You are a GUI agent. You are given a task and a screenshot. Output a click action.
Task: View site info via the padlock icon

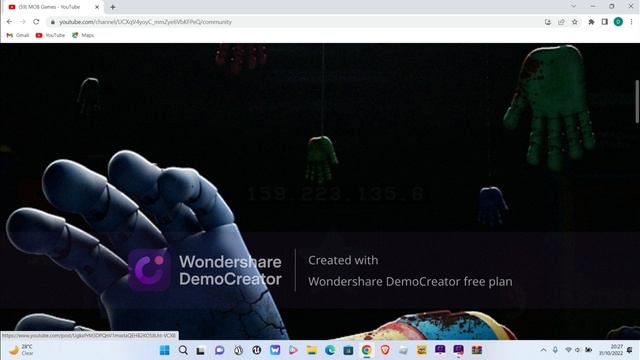(53, 22)
